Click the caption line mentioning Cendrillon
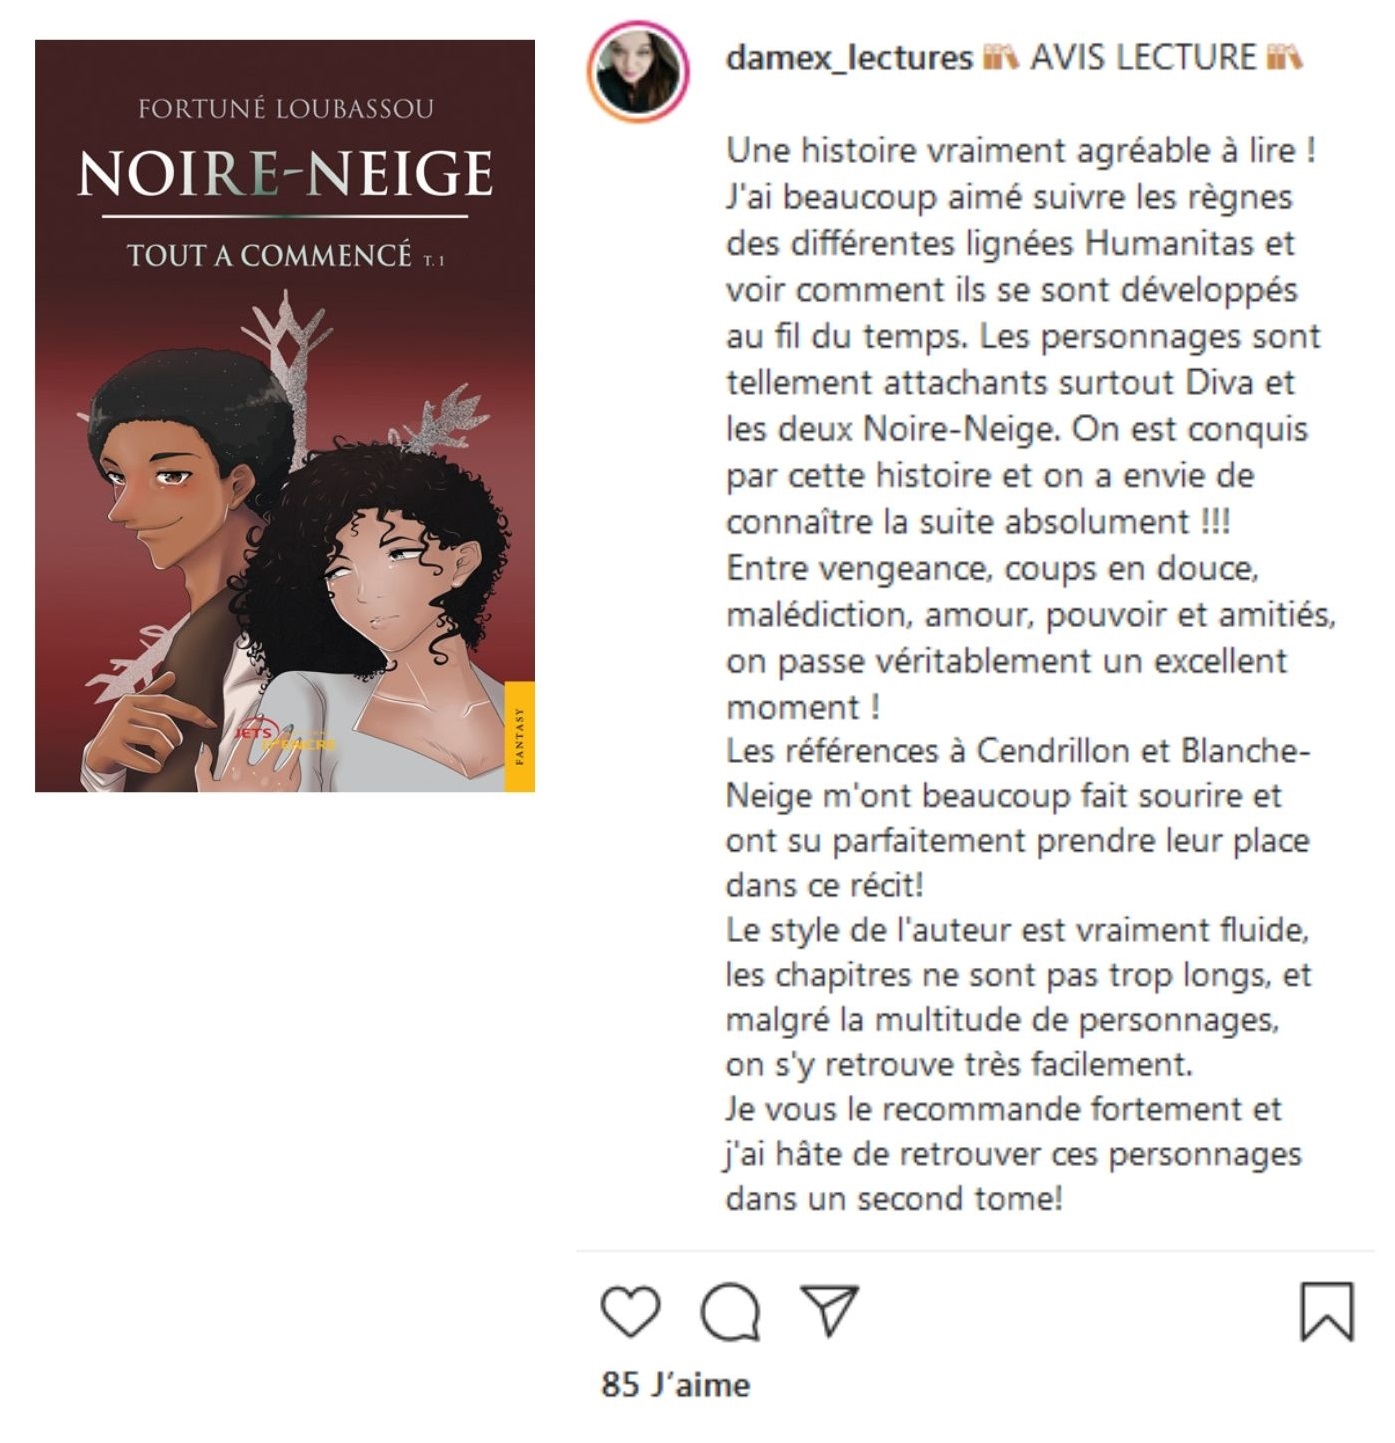Viewport: 1395px width, 1443px height. [x=1017, y=751]
